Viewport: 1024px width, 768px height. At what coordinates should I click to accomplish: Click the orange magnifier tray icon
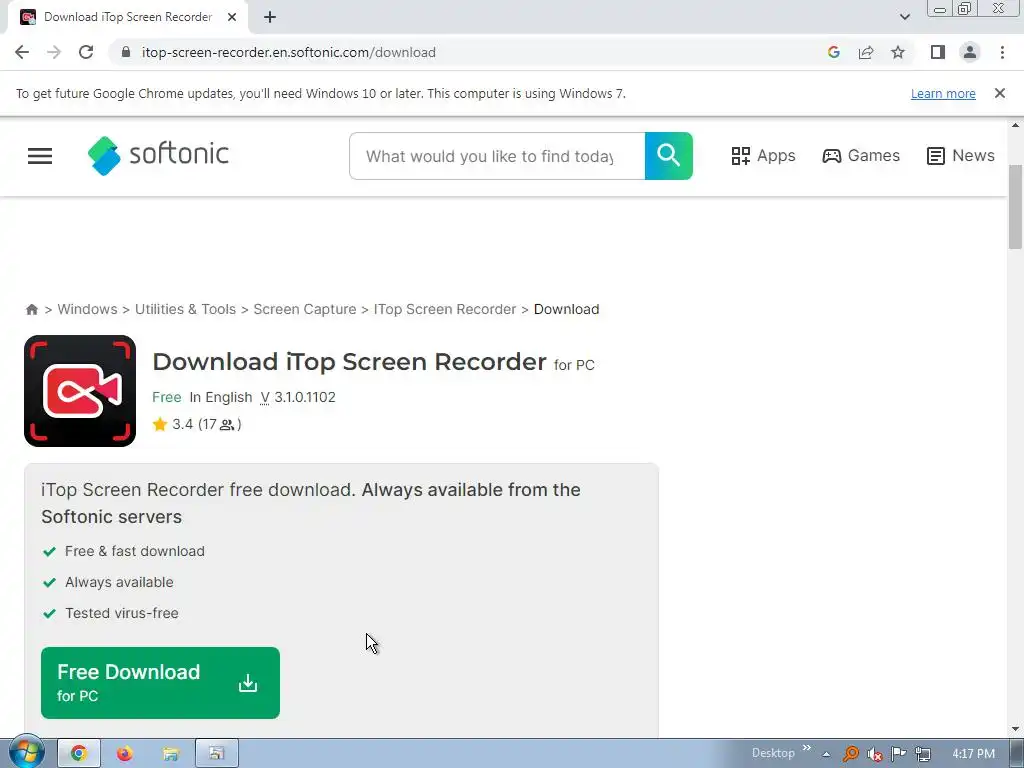pyautogui.click(x=850, y=754)
